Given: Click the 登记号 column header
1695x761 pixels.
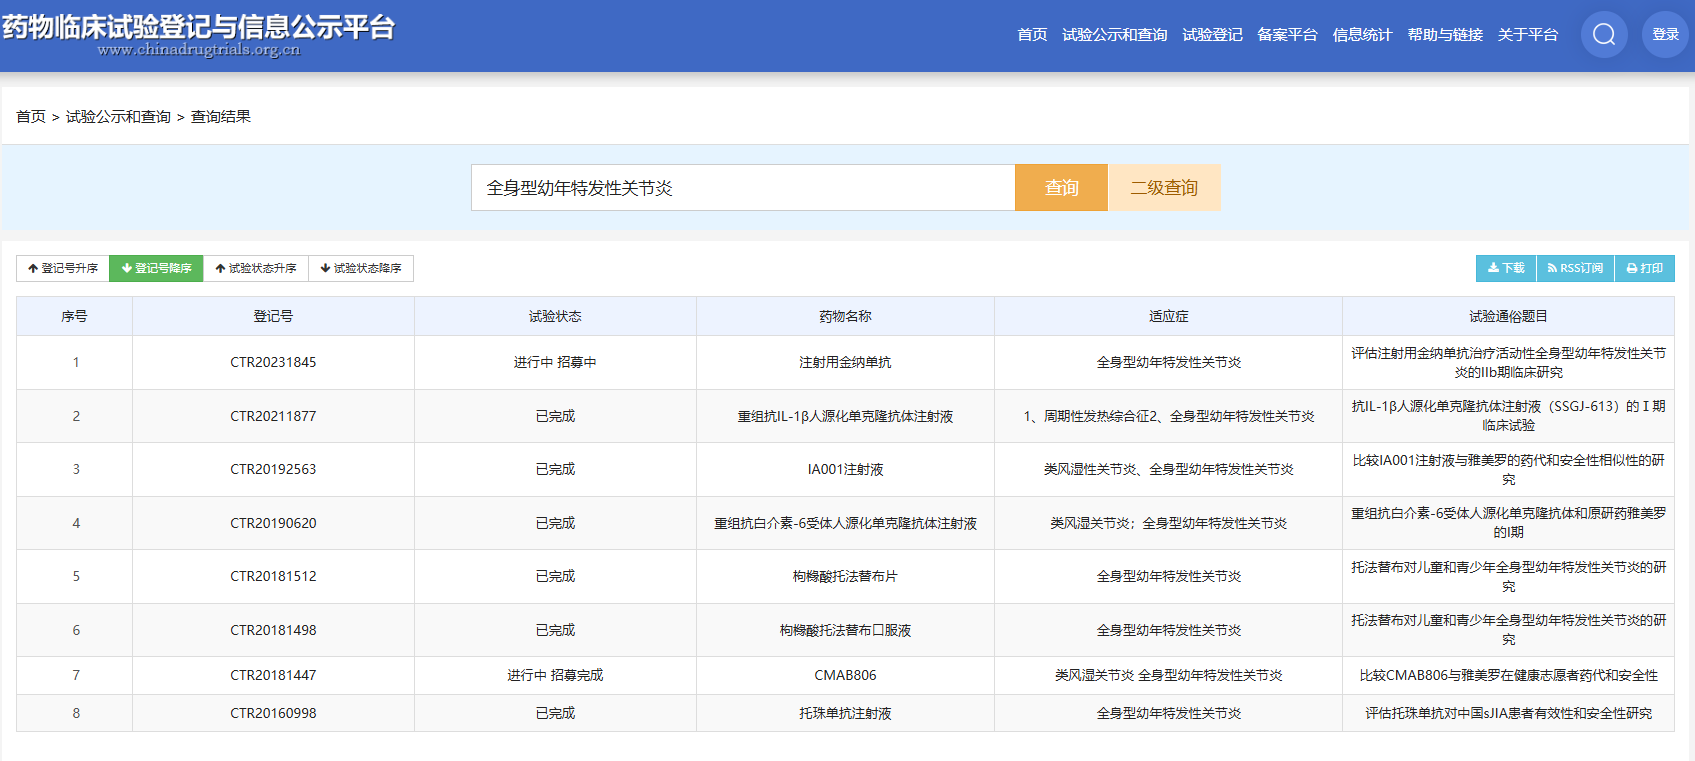Looking at the screenshot, I should click(x=273, y=316).
